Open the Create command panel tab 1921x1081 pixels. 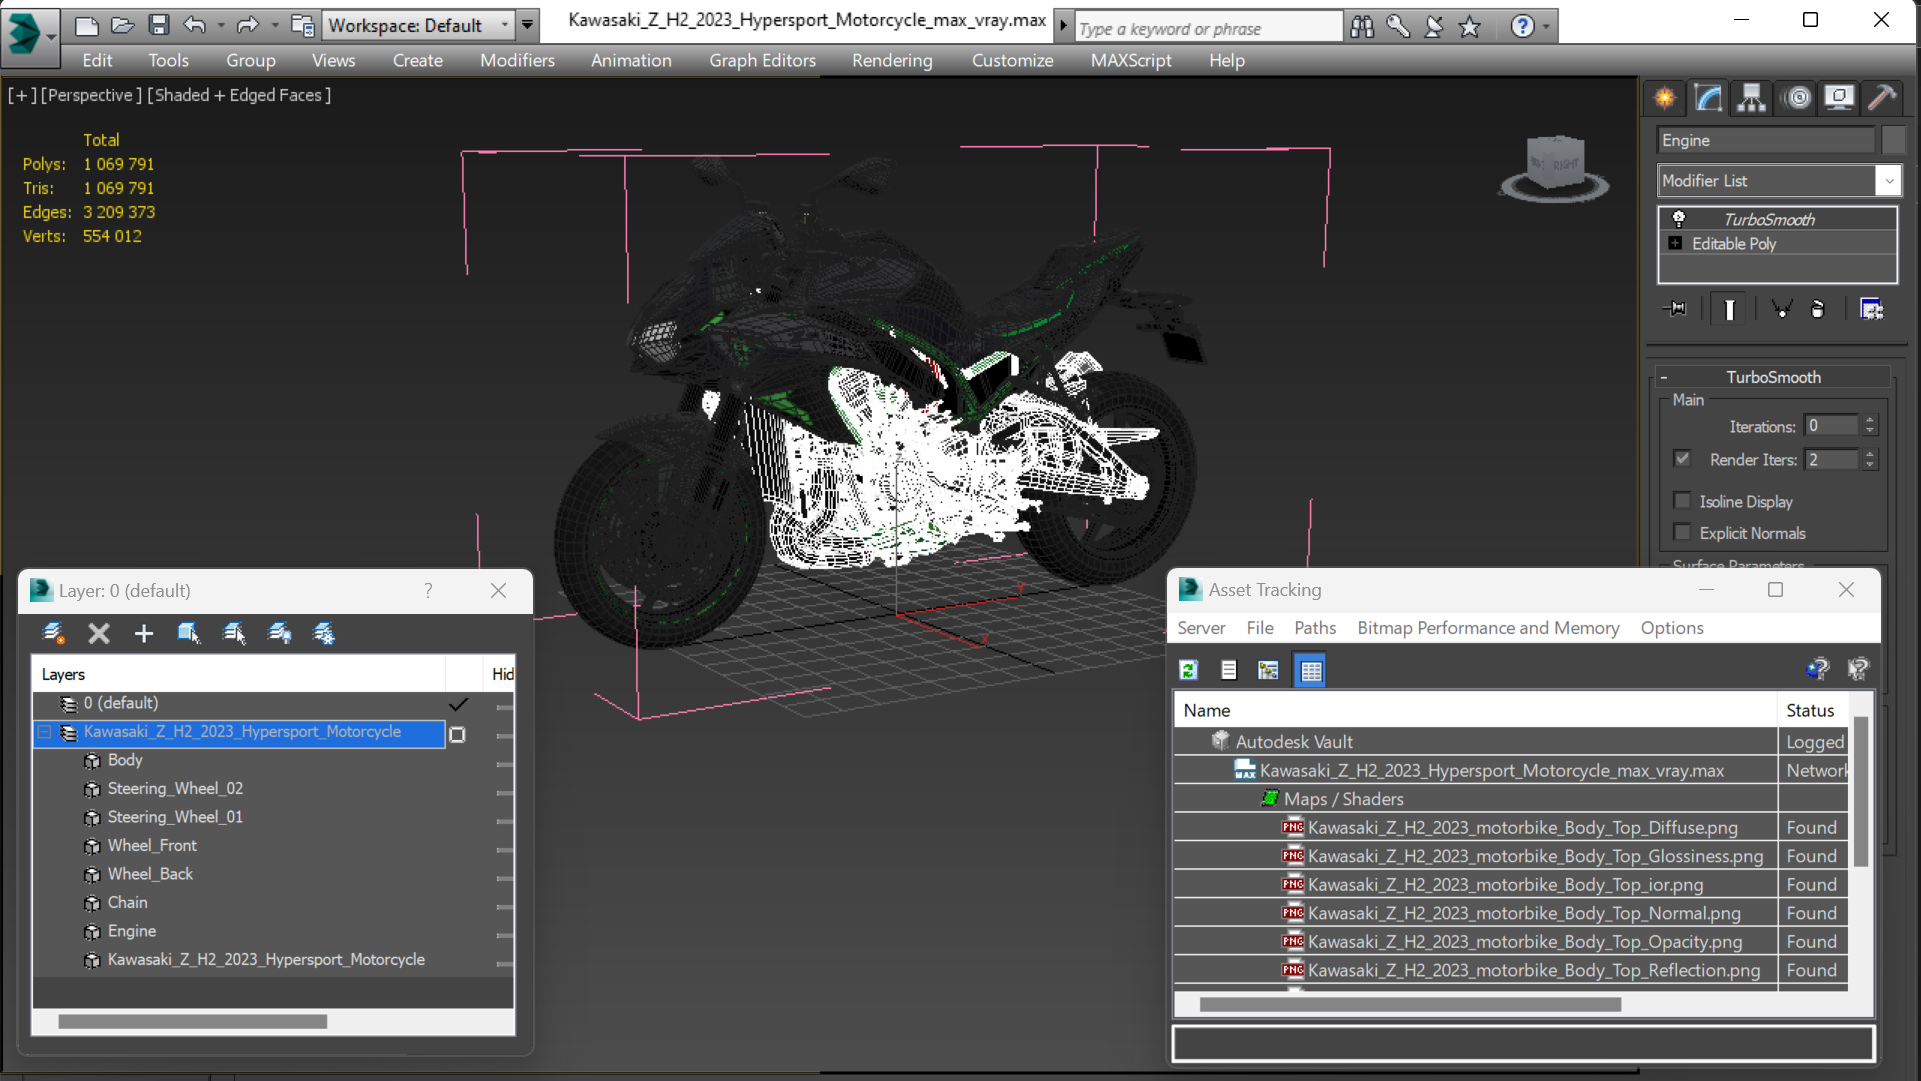1665,98
